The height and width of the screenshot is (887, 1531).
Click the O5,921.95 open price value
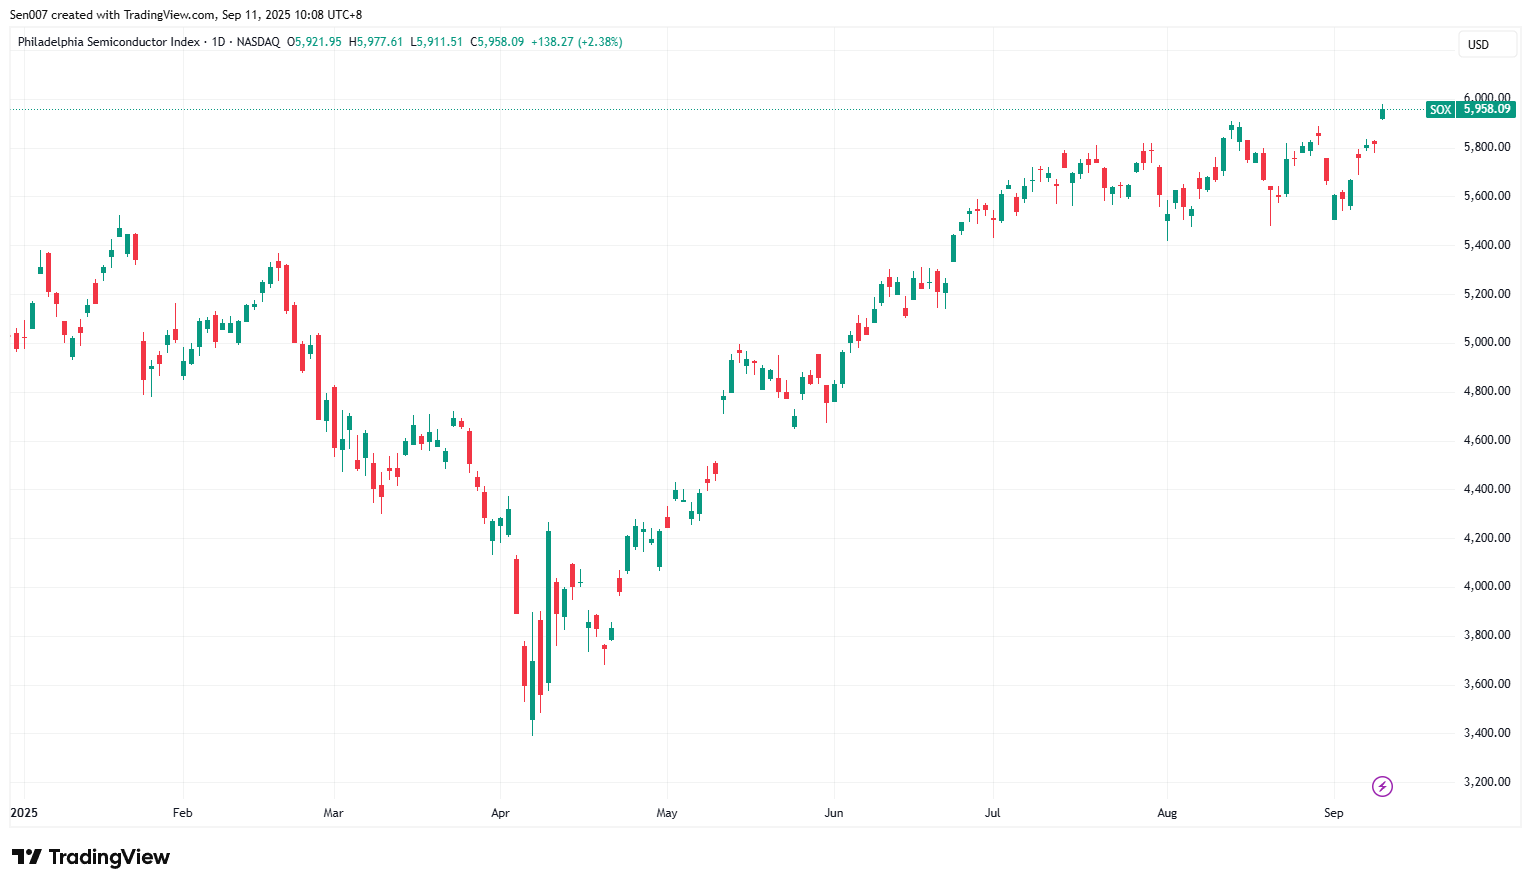pos(314,42)
